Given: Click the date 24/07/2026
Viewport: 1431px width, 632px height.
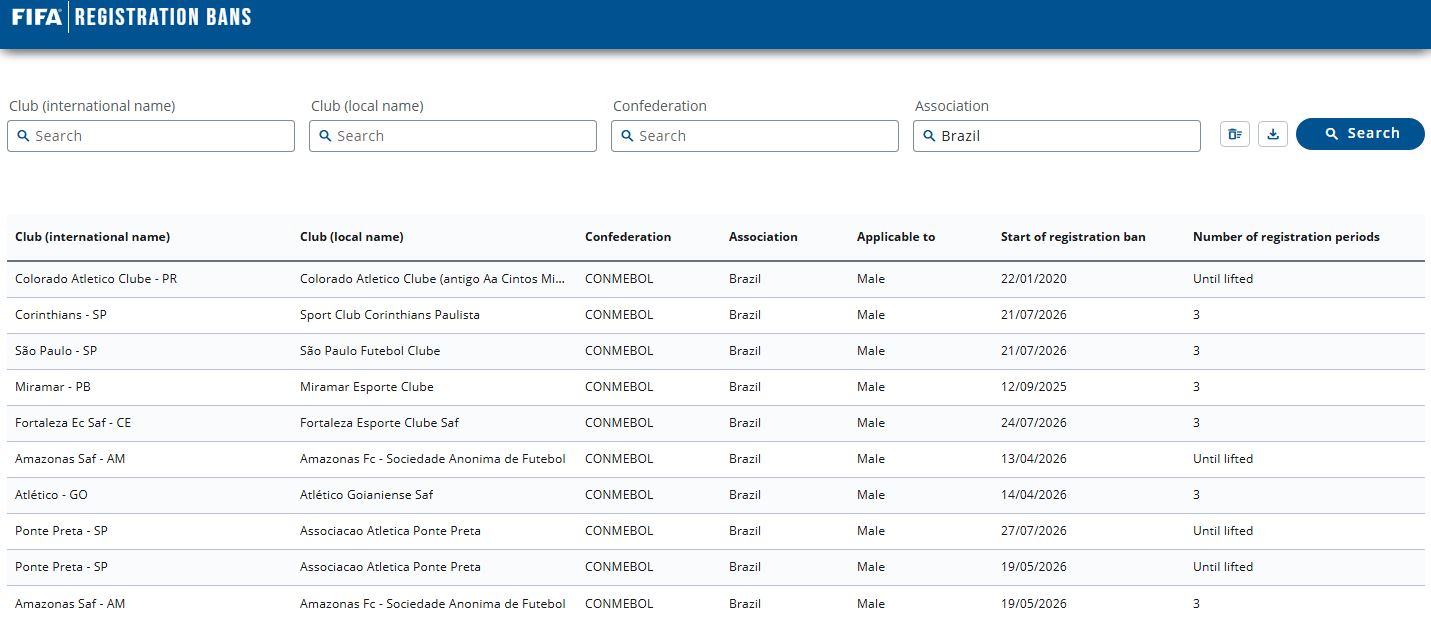Looking at the screenshot, I should tap(1034, 423).
